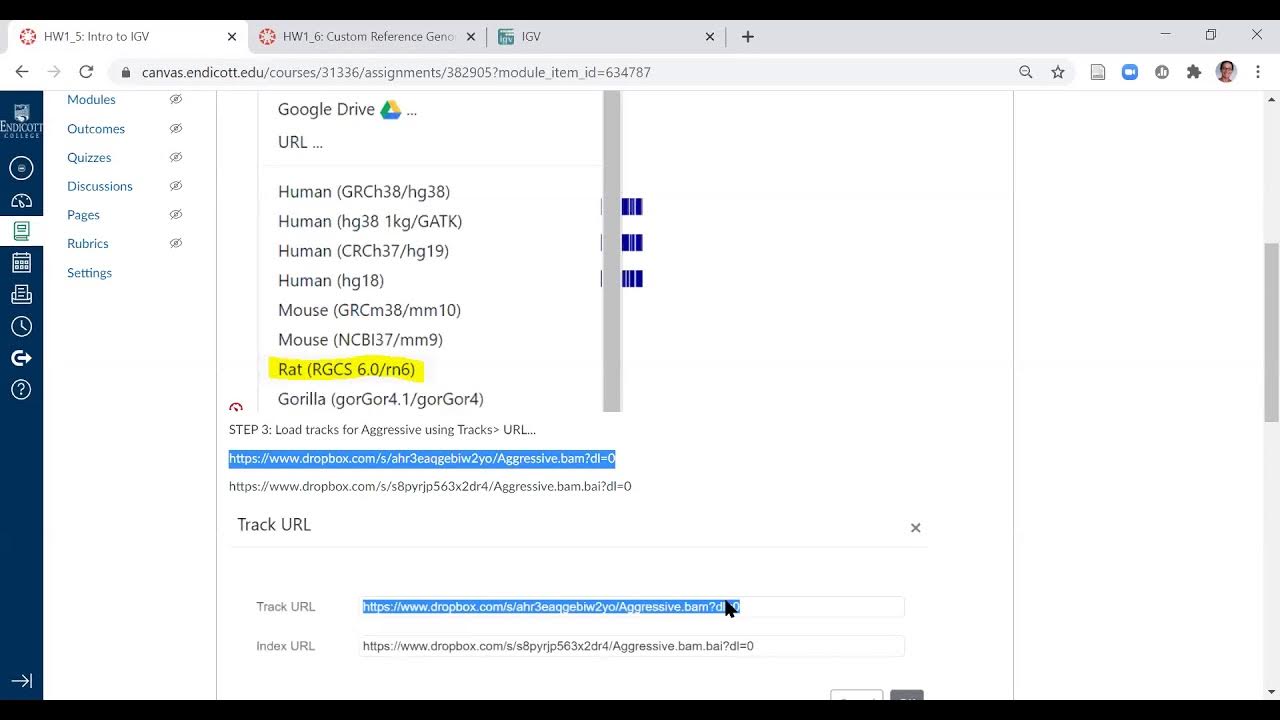Select Human (hg18) genome entry
The width and height of the screenshot is (1280, 720).
coord(331,280)
